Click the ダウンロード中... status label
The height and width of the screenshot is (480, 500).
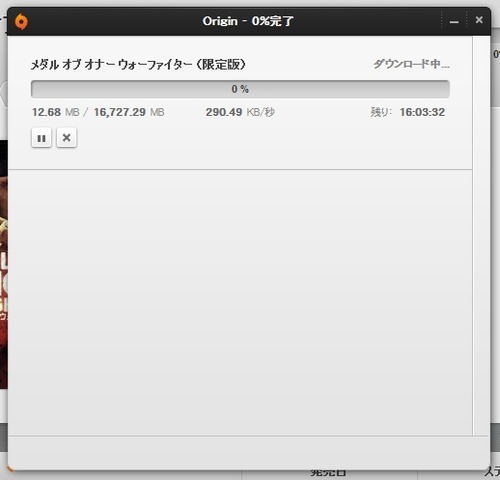click(x=411, y=64)
